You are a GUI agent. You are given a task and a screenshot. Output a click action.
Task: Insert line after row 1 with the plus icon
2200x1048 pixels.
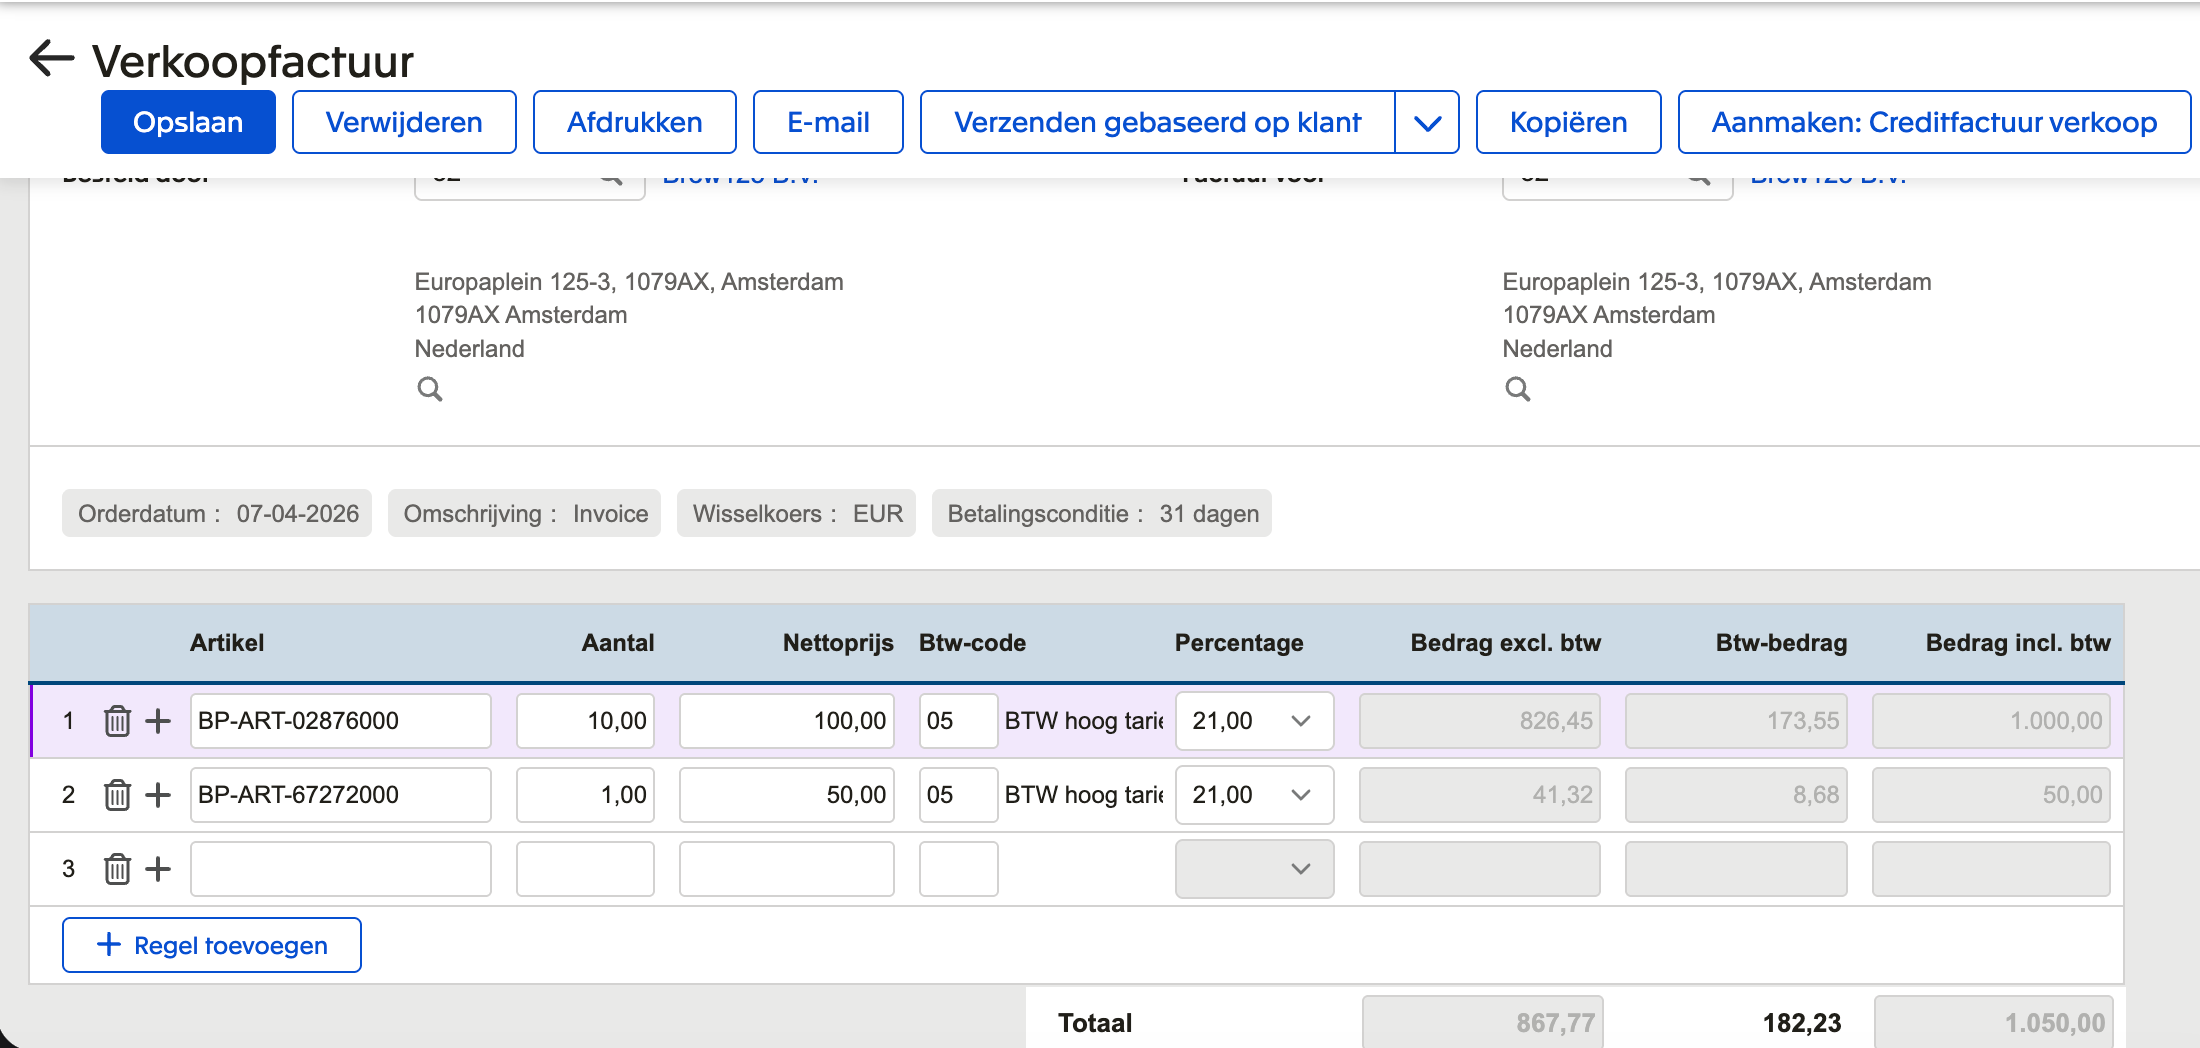[x=158, y=720]
